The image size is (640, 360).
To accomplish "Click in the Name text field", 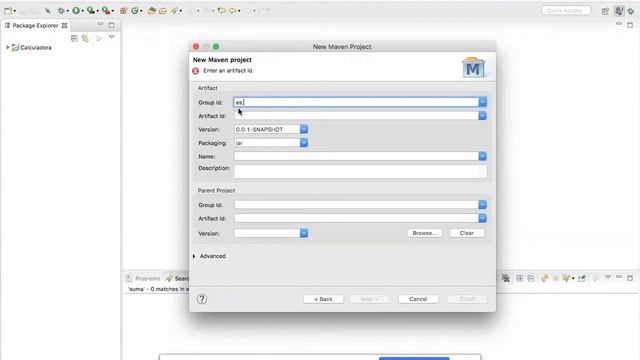I will pos(356,156).
